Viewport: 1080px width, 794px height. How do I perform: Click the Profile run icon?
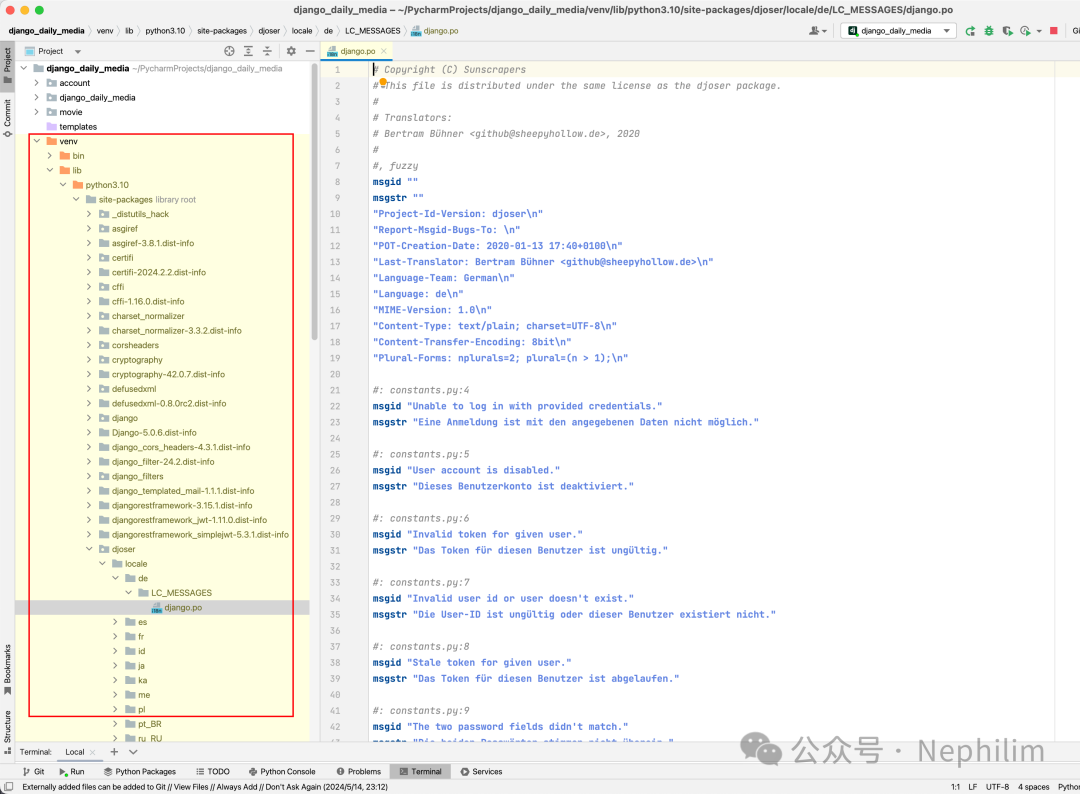(1026, 31)
